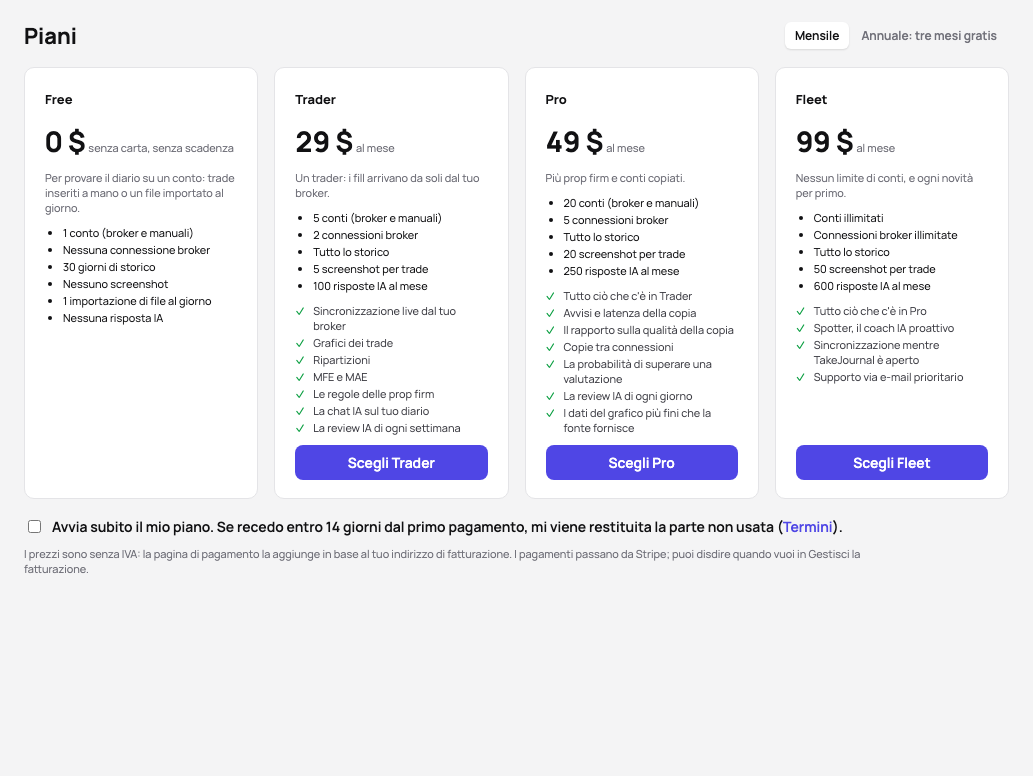Click checkmark beside Ripartizioni feature
This screenshot has width=1033, height=776.
(x=300, y=360)
